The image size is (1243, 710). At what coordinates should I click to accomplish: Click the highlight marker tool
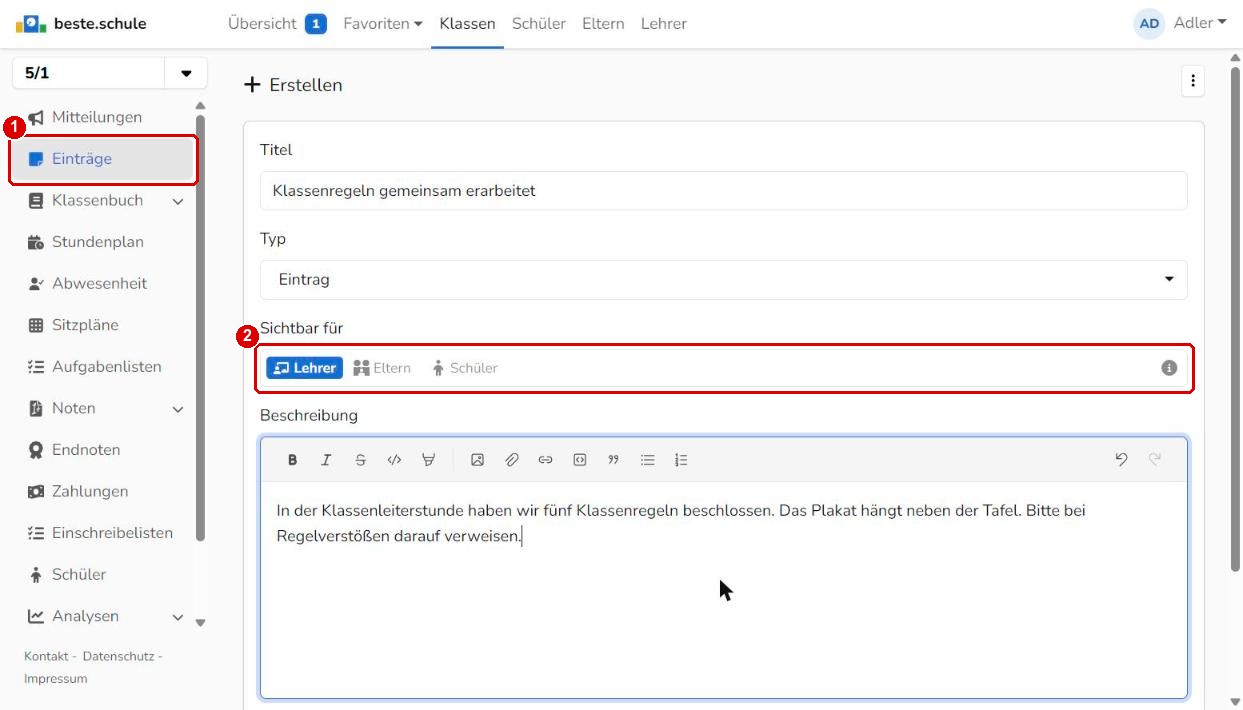coord(428,460)
